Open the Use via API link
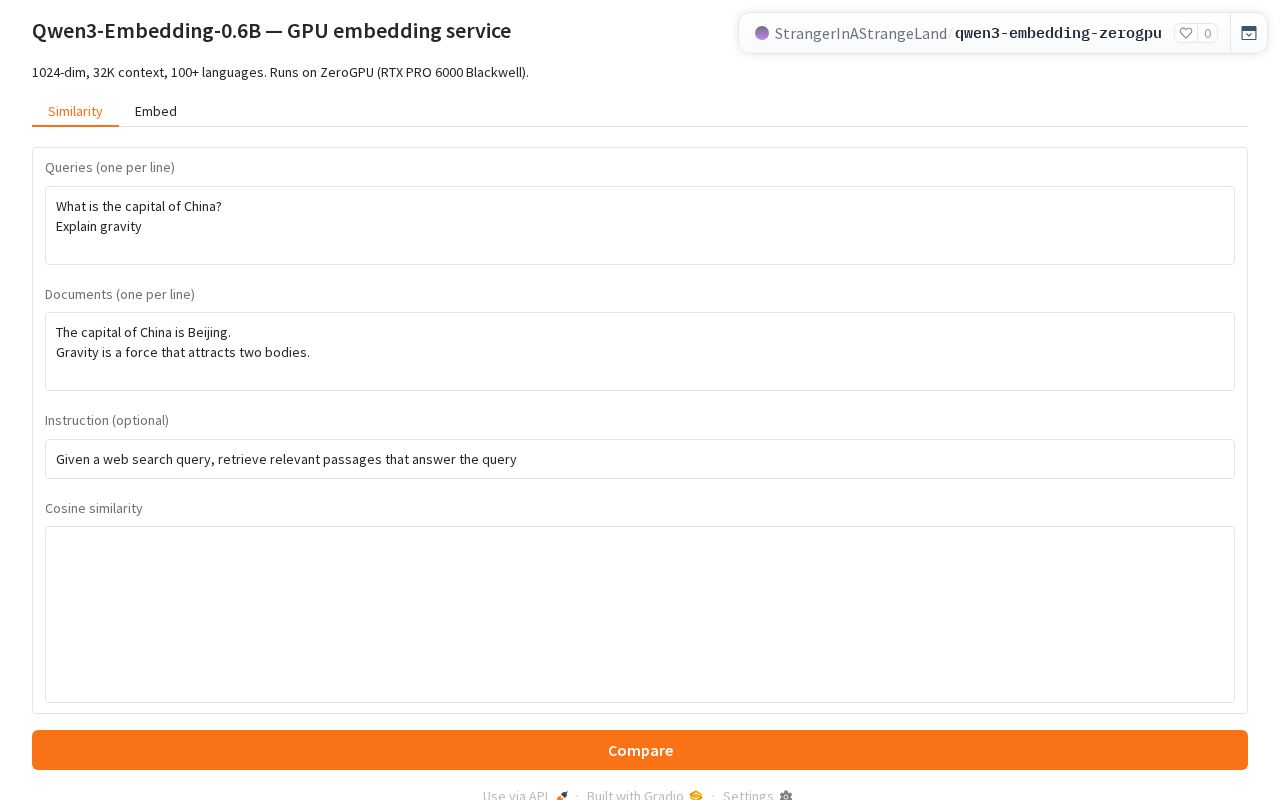1280x800 pixels. (525, 795)
